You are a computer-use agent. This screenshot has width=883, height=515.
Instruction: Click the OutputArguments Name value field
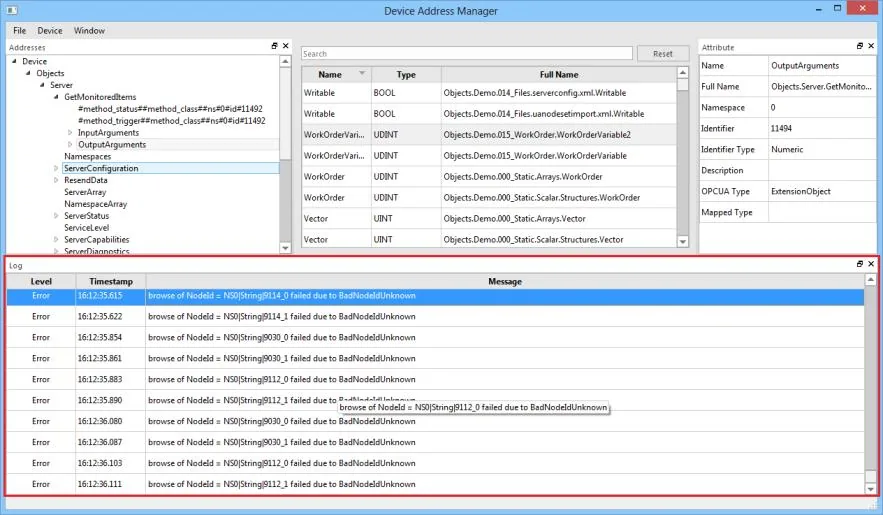(x=823, y=65)
